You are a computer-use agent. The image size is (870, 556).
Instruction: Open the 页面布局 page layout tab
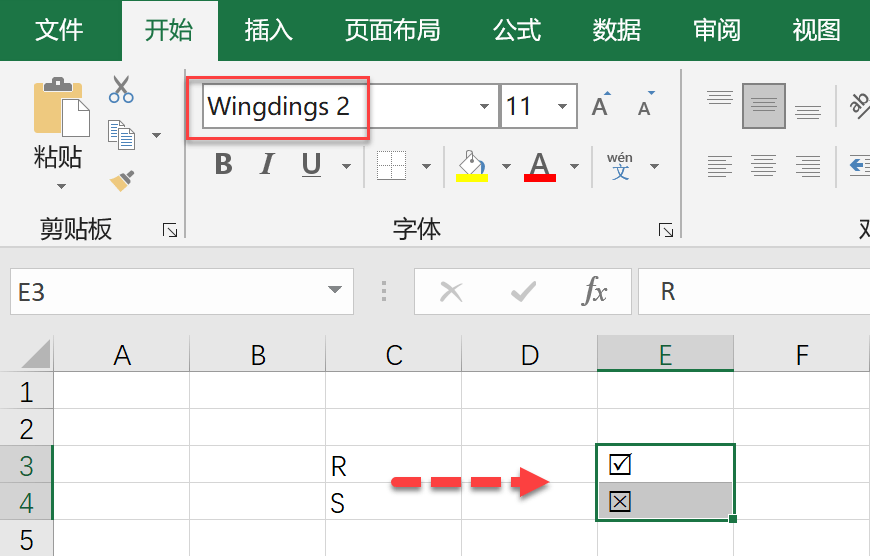click(x=392, y=30)
